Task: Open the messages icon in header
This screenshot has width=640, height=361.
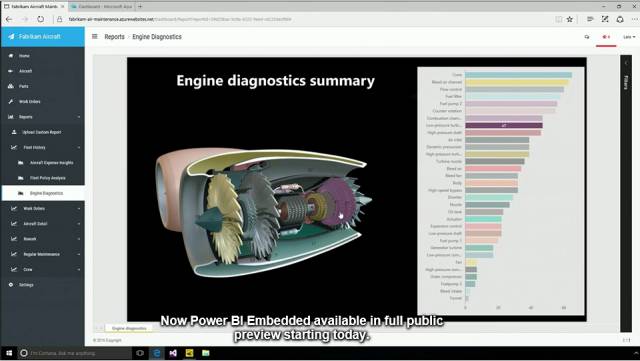Action: (587, 37)
